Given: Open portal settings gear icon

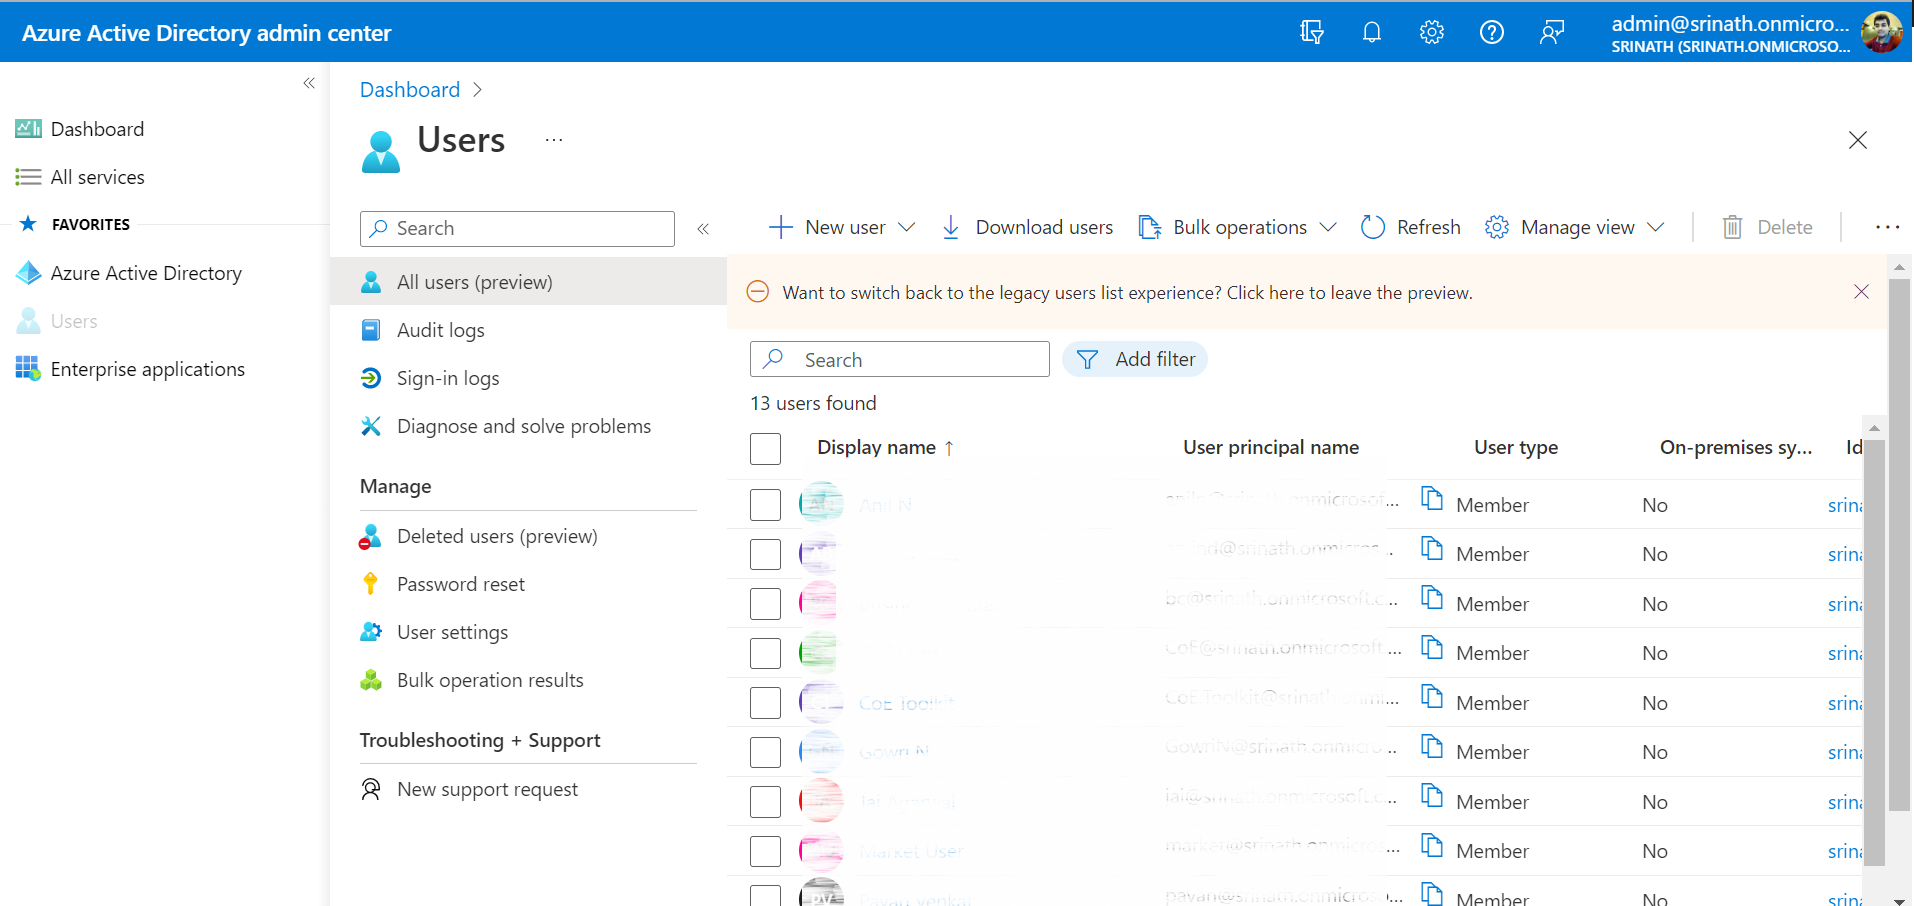Looking at the screenshot, I should (x=1431, y=33).
